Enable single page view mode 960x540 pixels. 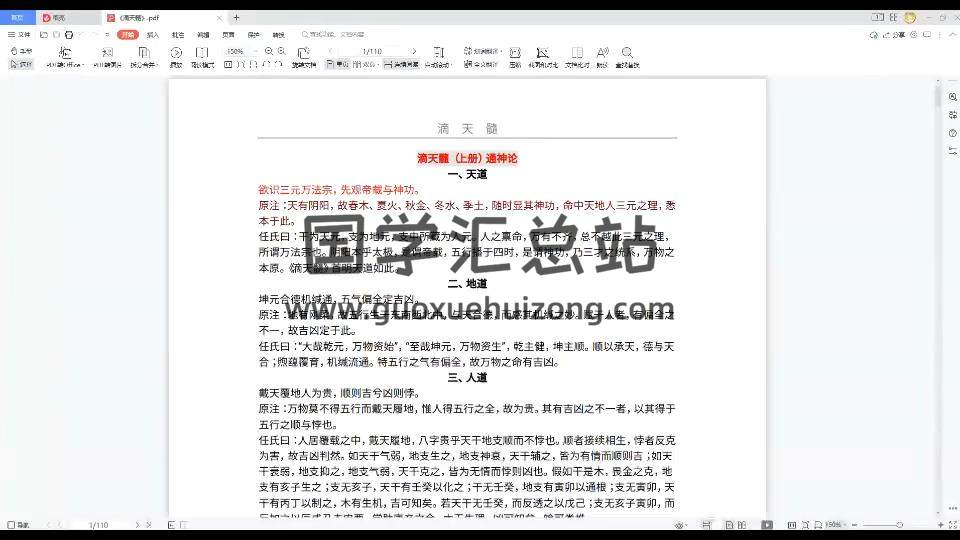point(337,64)
